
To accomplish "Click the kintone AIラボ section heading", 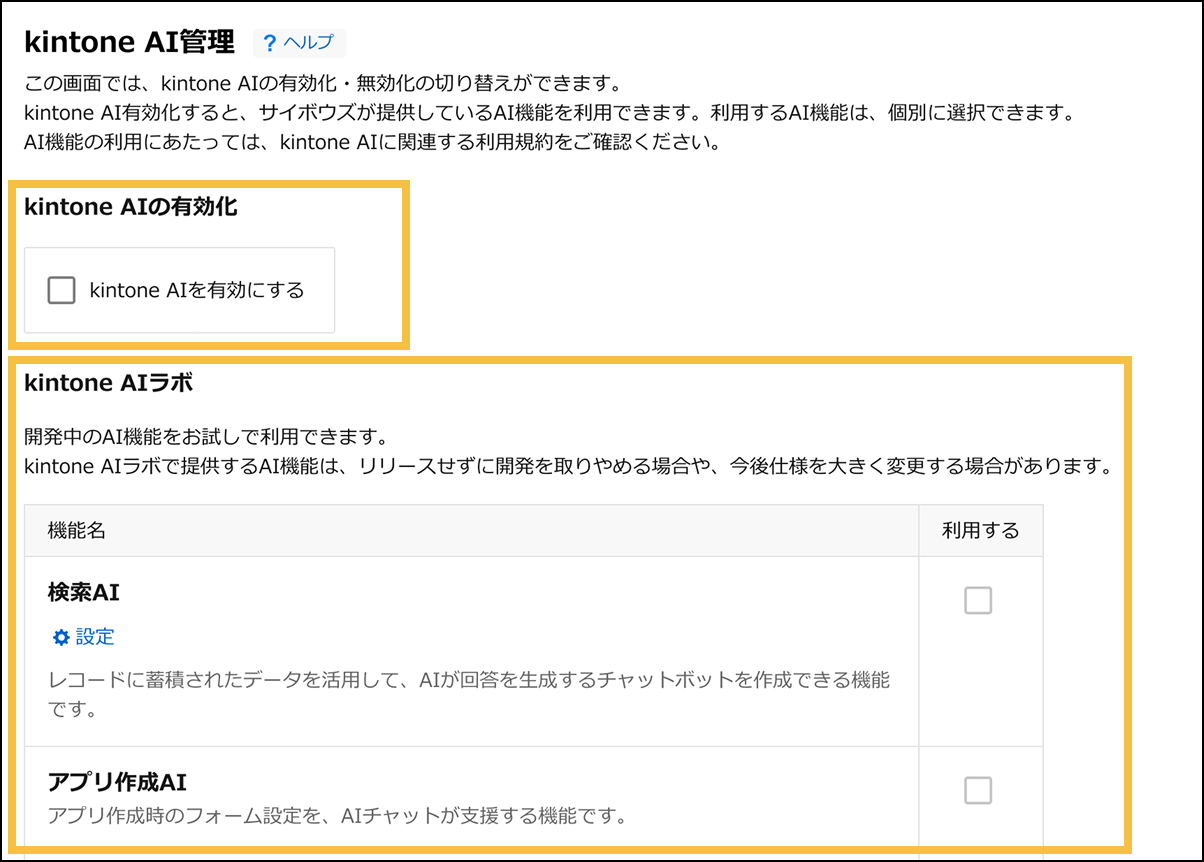I will coord(108,382).
